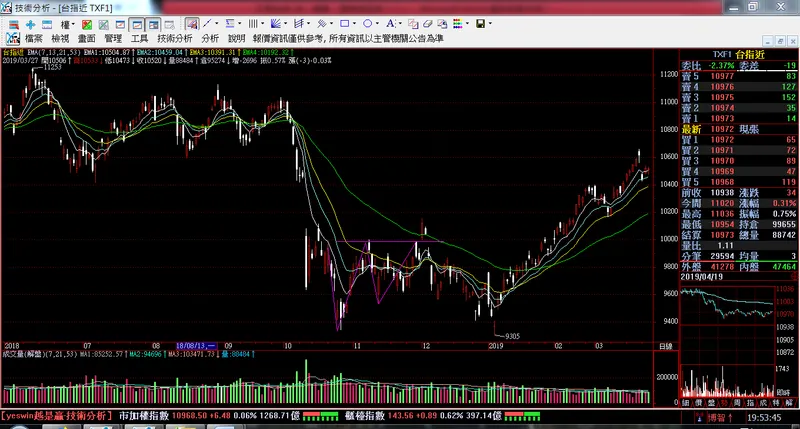
Task: Click the small chart window icon with red line
Action: (x=120, y=24)
